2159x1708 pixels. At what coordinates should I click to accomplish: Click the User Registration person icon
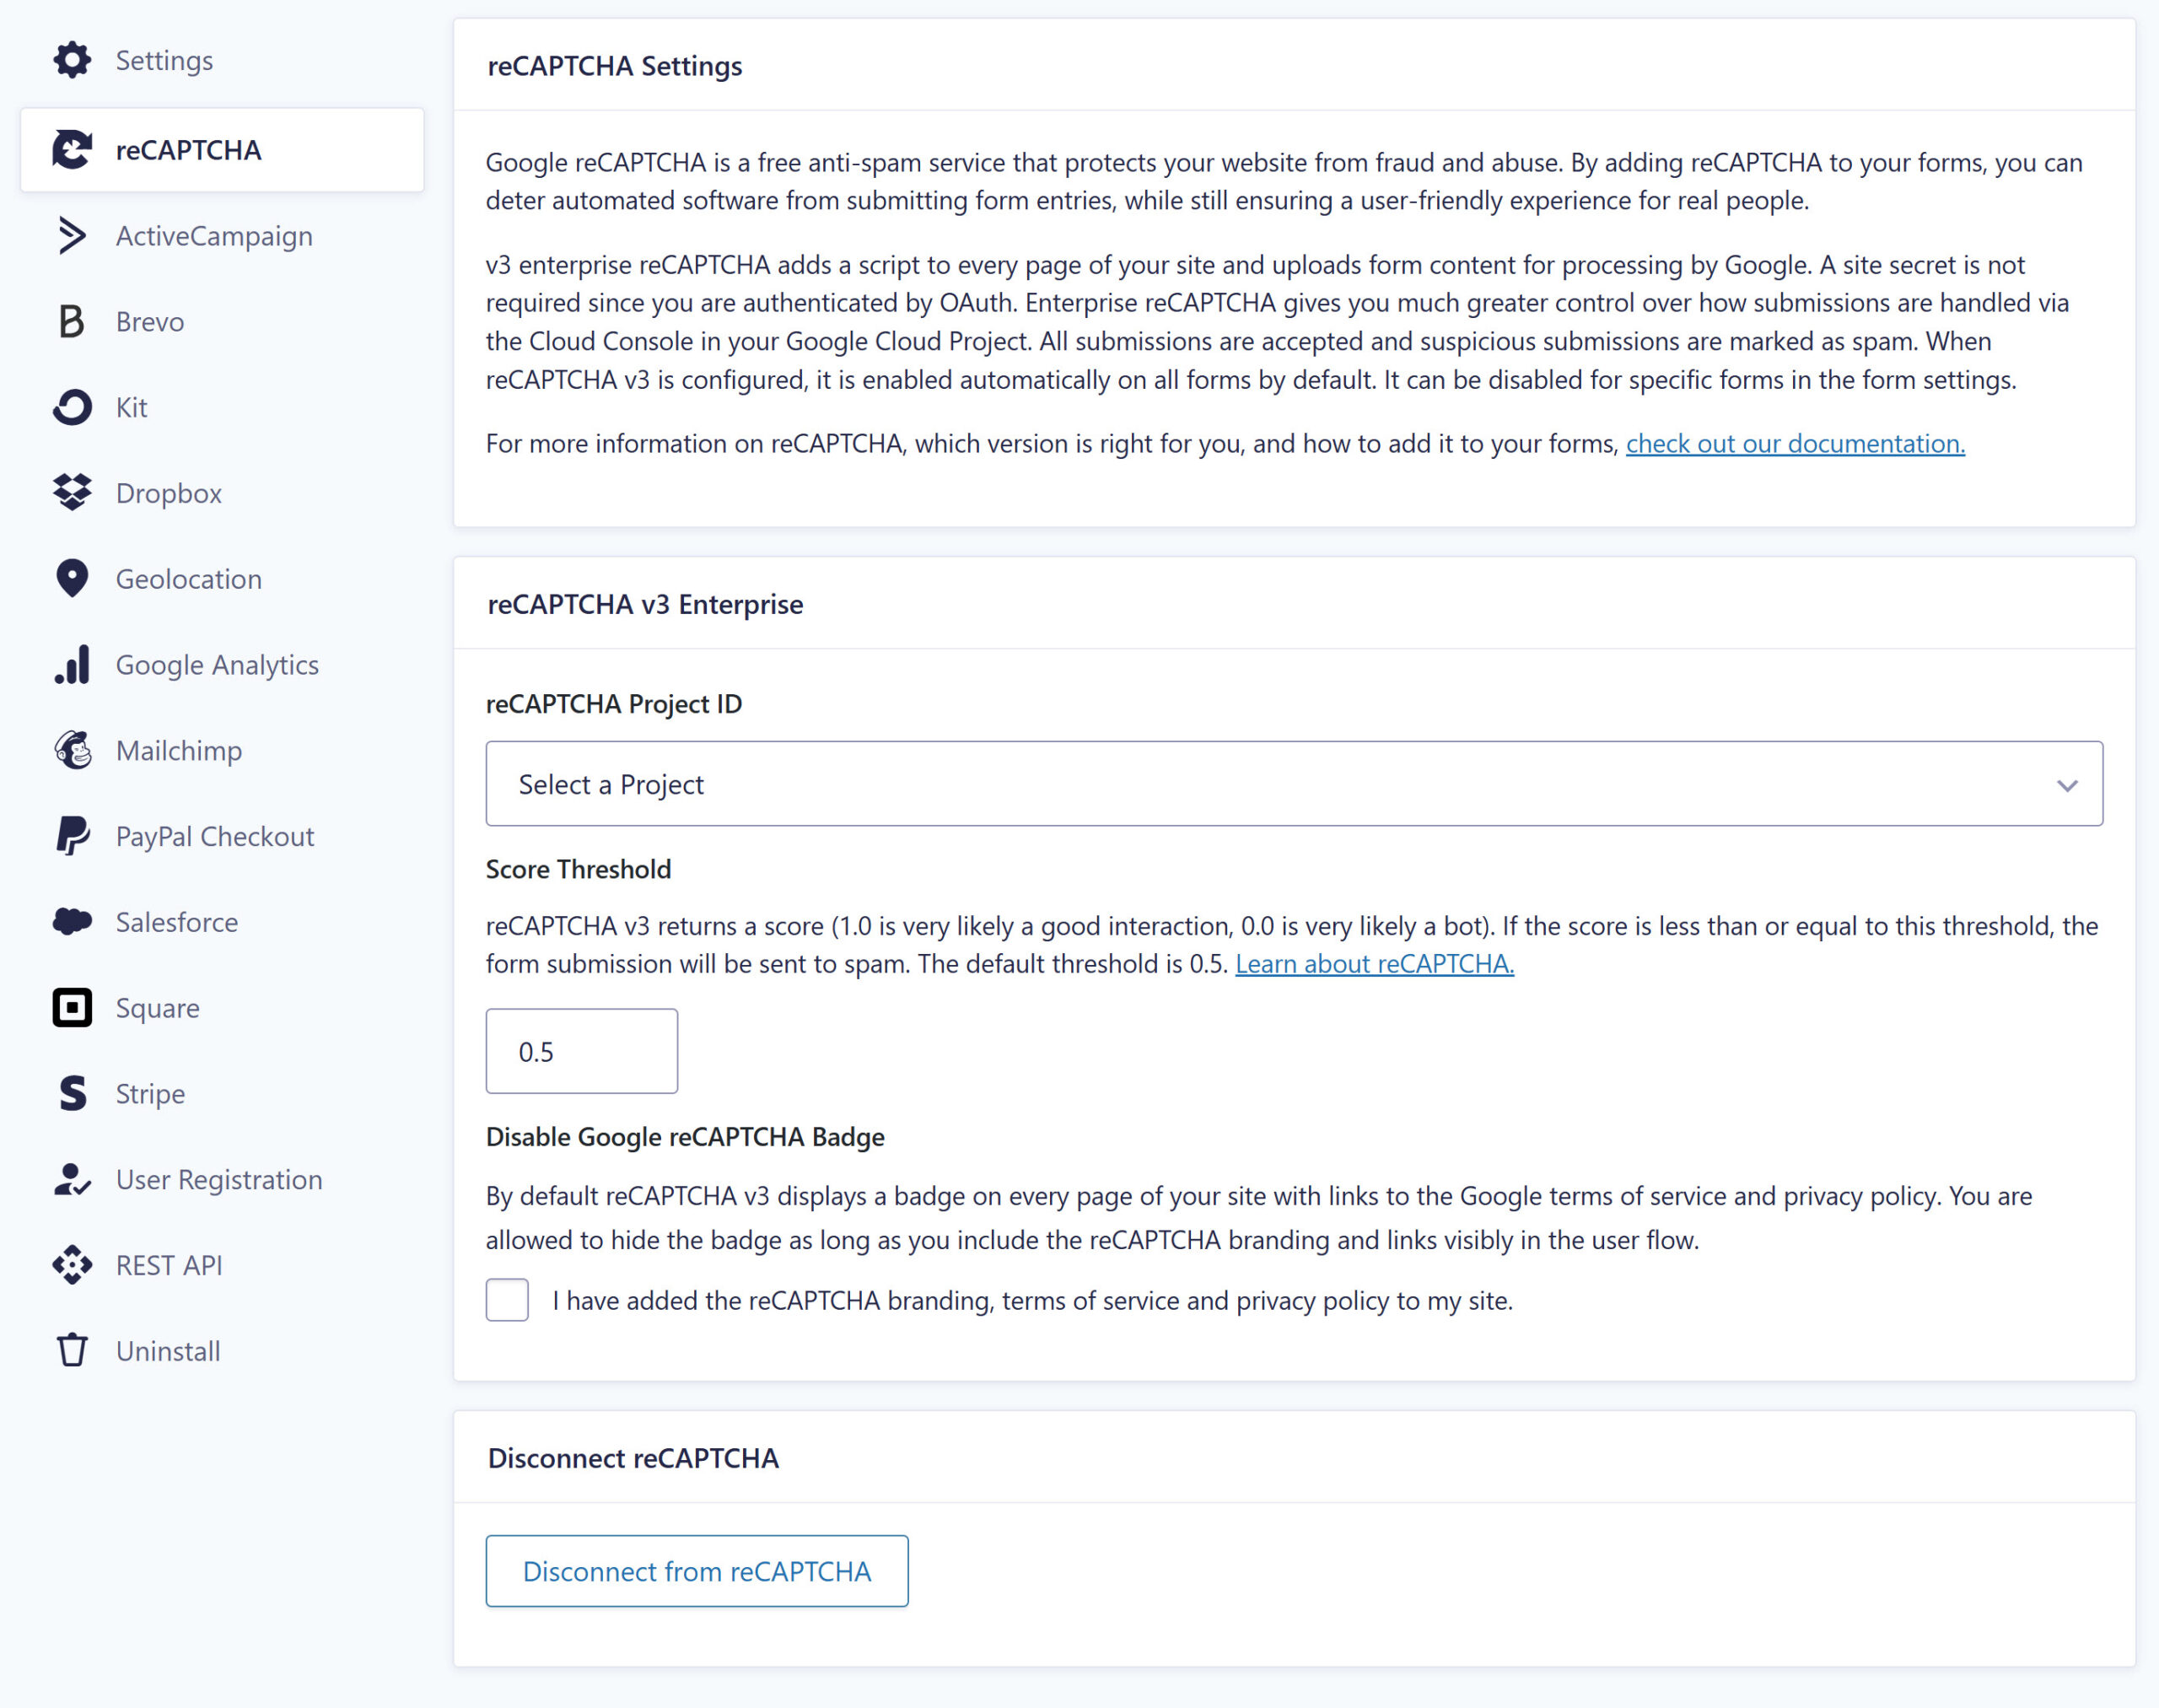pos(72,1180)
